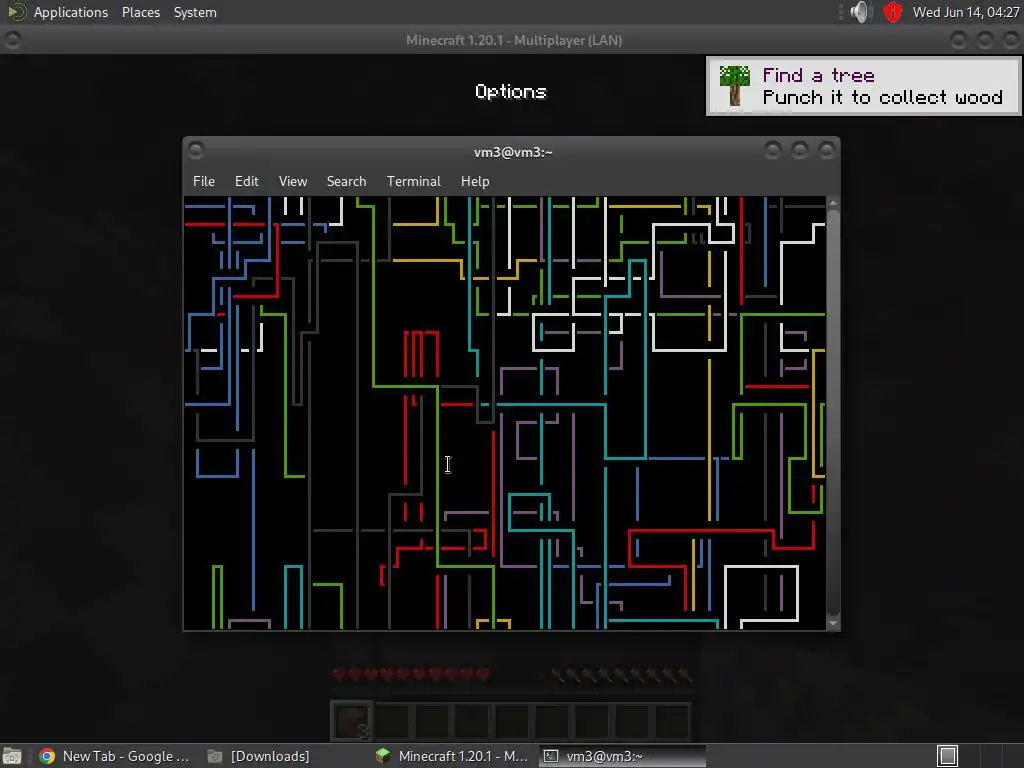The image size is (1024, 768).
Task: Click the Applications menu logo icon
Action: coord(16,12)
